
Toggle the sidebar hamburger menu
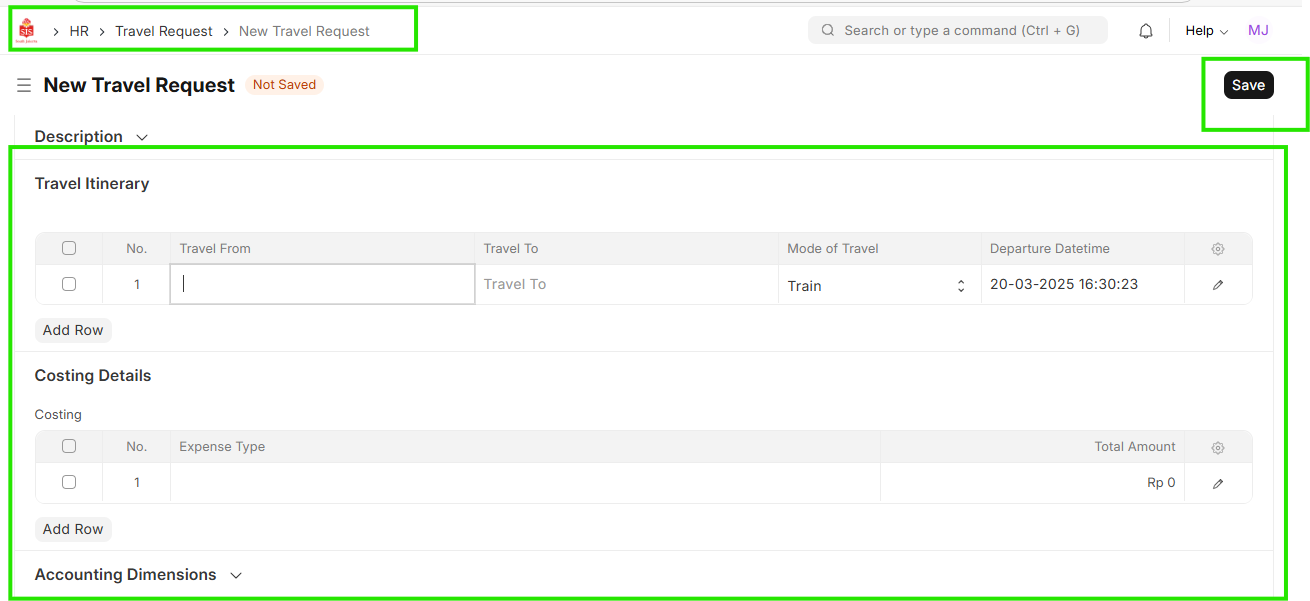click(24, 86)
